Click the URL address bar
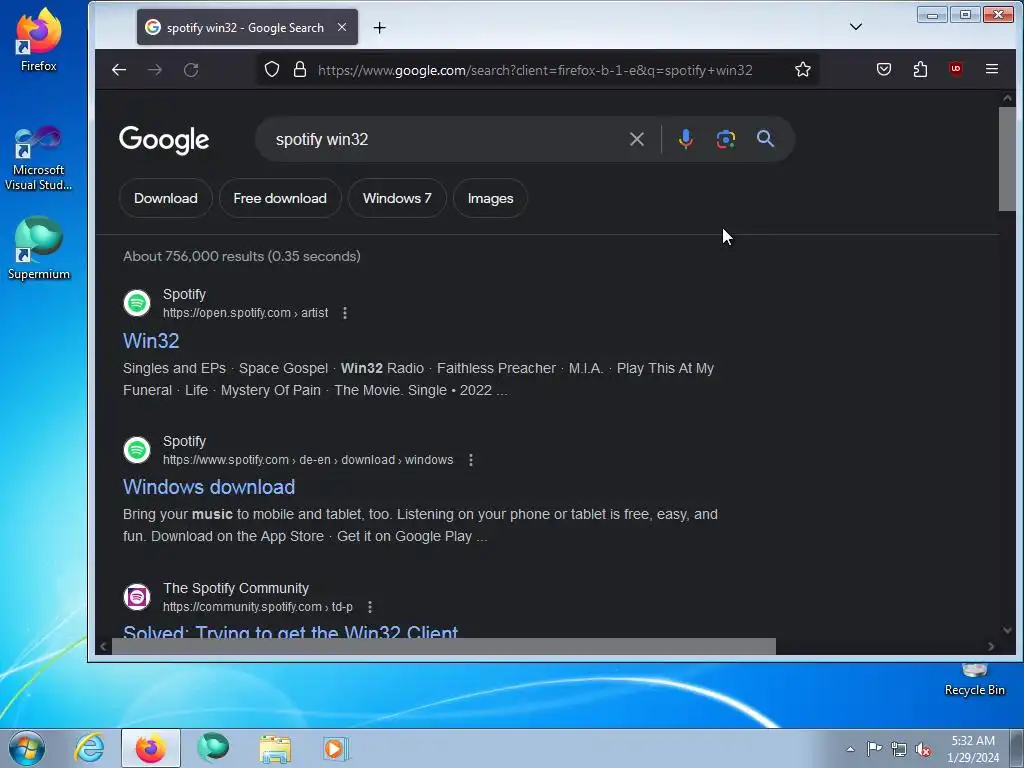 (535, 70)
